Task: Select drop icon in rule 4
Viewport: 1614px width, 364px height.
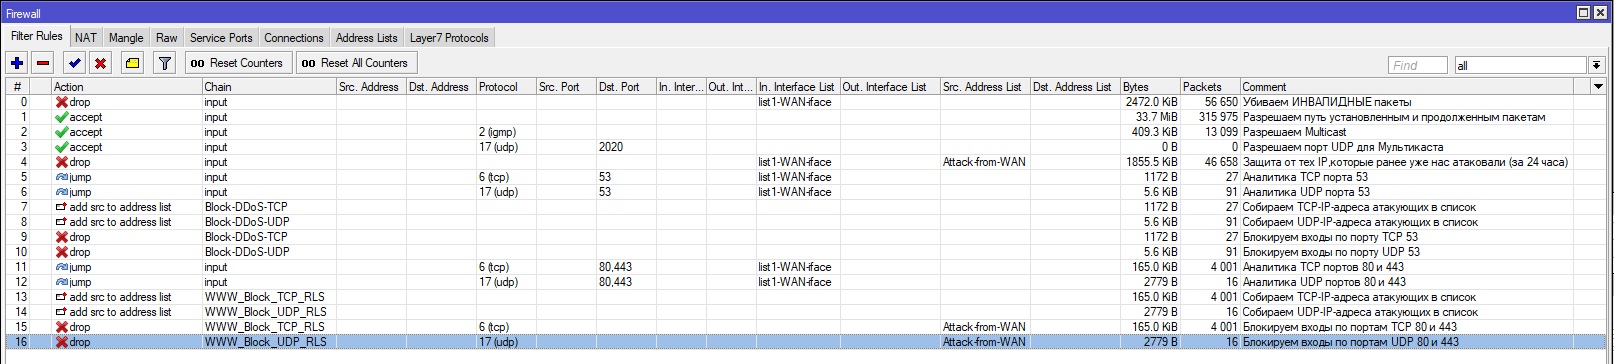Action: (61, 162)
